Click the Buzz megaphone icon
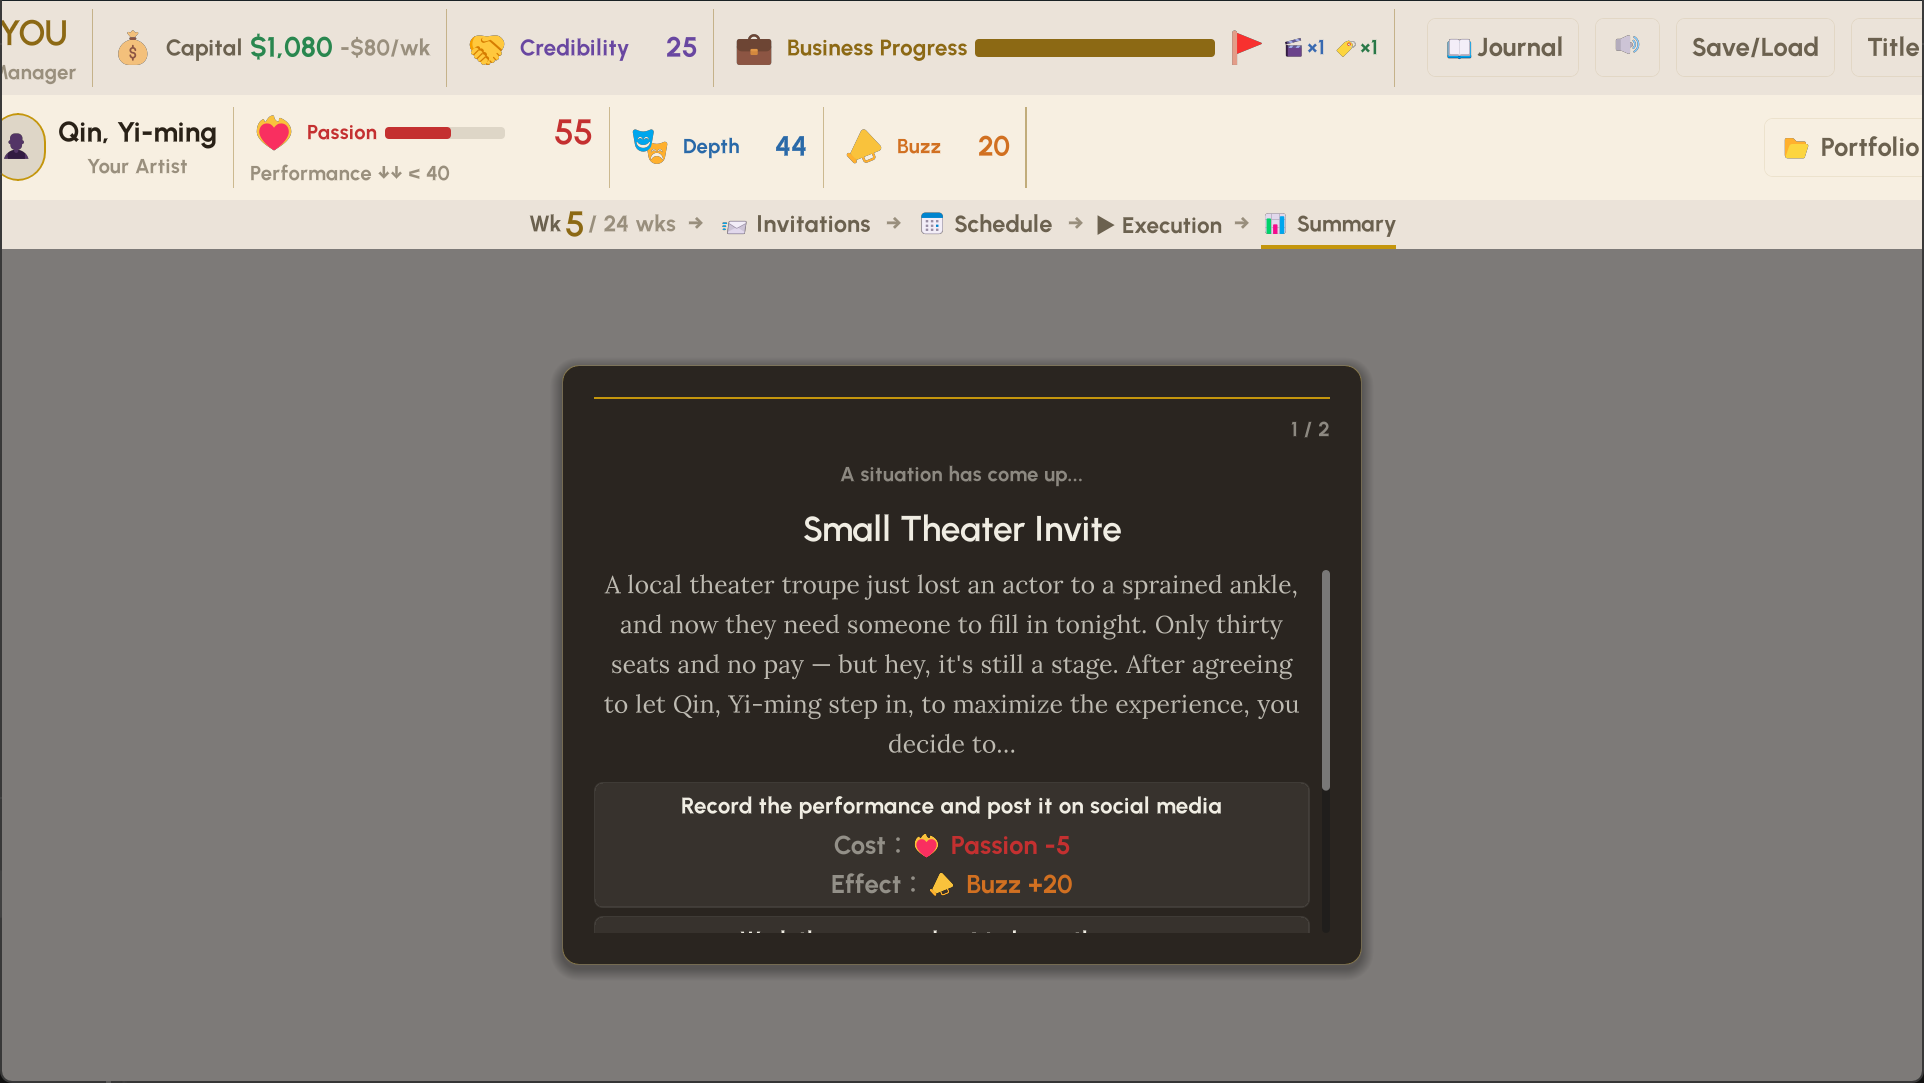1924x1083 pixels. (864, 147)
